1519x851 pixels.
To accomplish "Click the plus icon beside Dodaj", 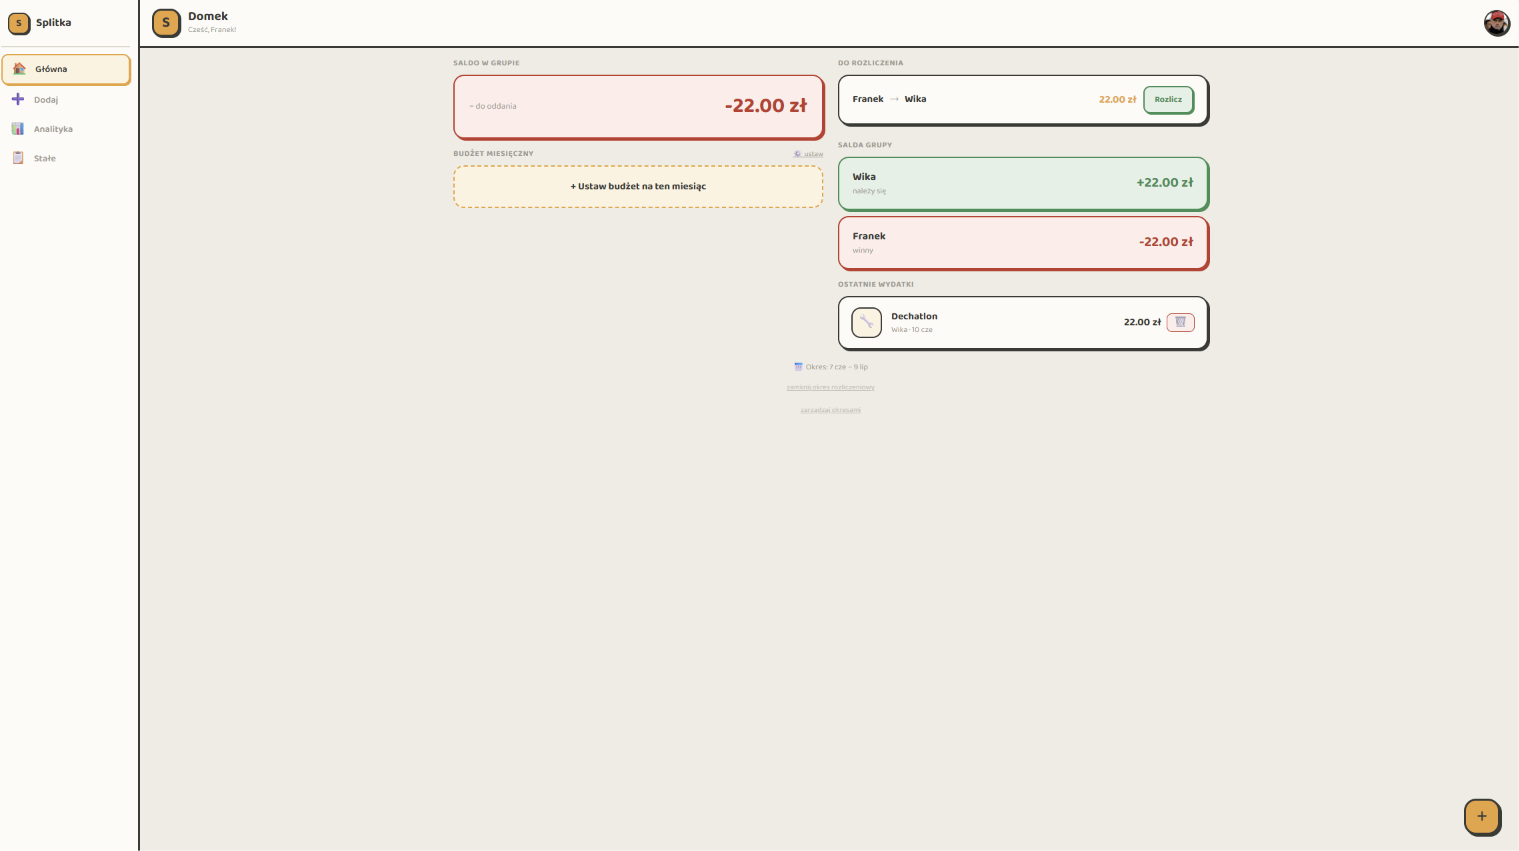I will [18, 99].
